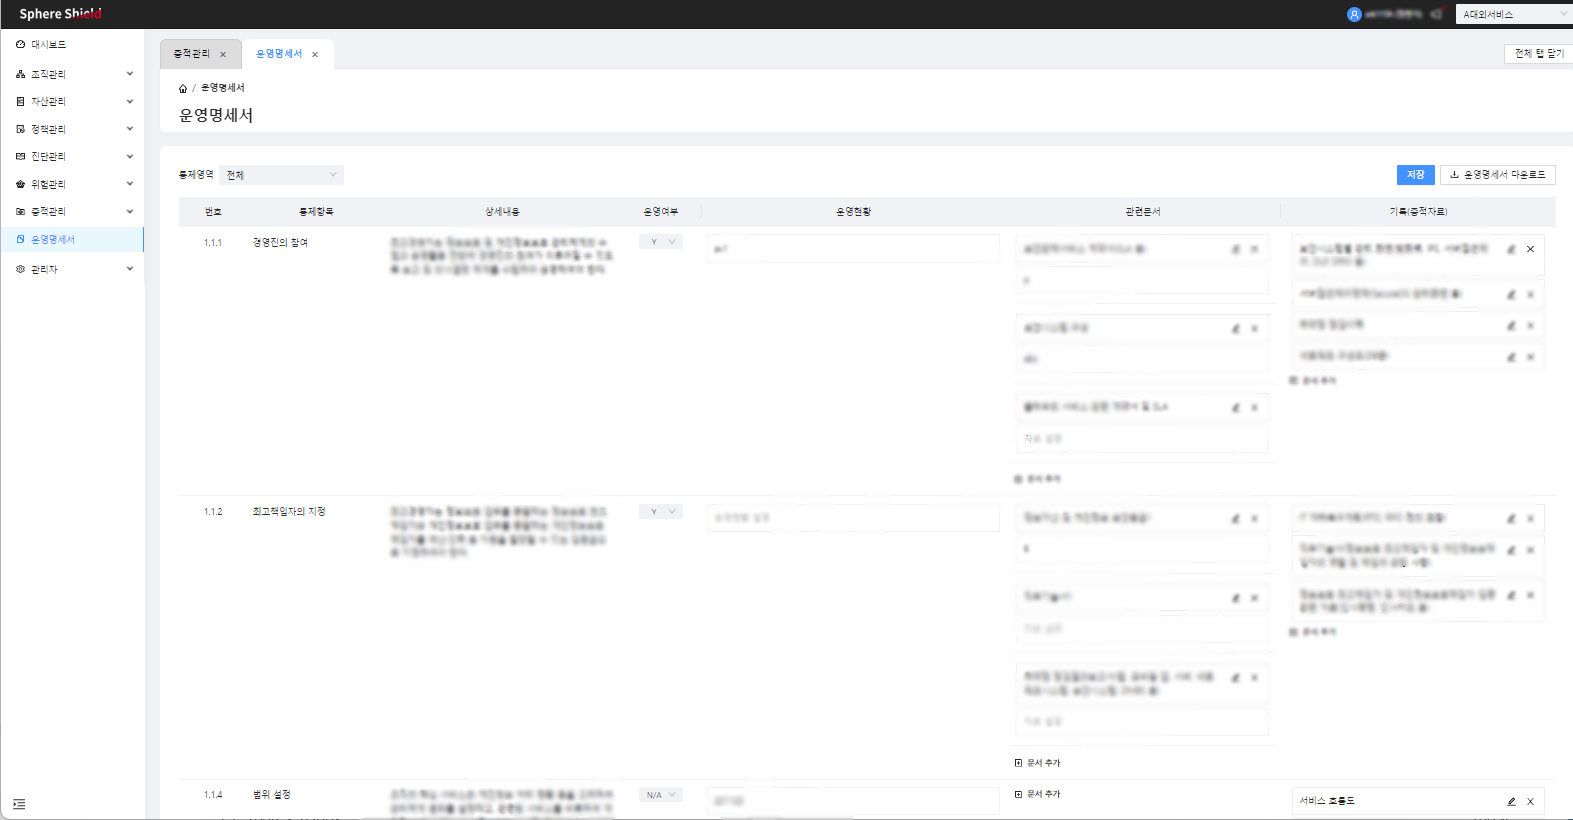Collapse the sidebar using the bottom-left menu icon
Screen dimensions: 1573x820
[x=19, y=804]
